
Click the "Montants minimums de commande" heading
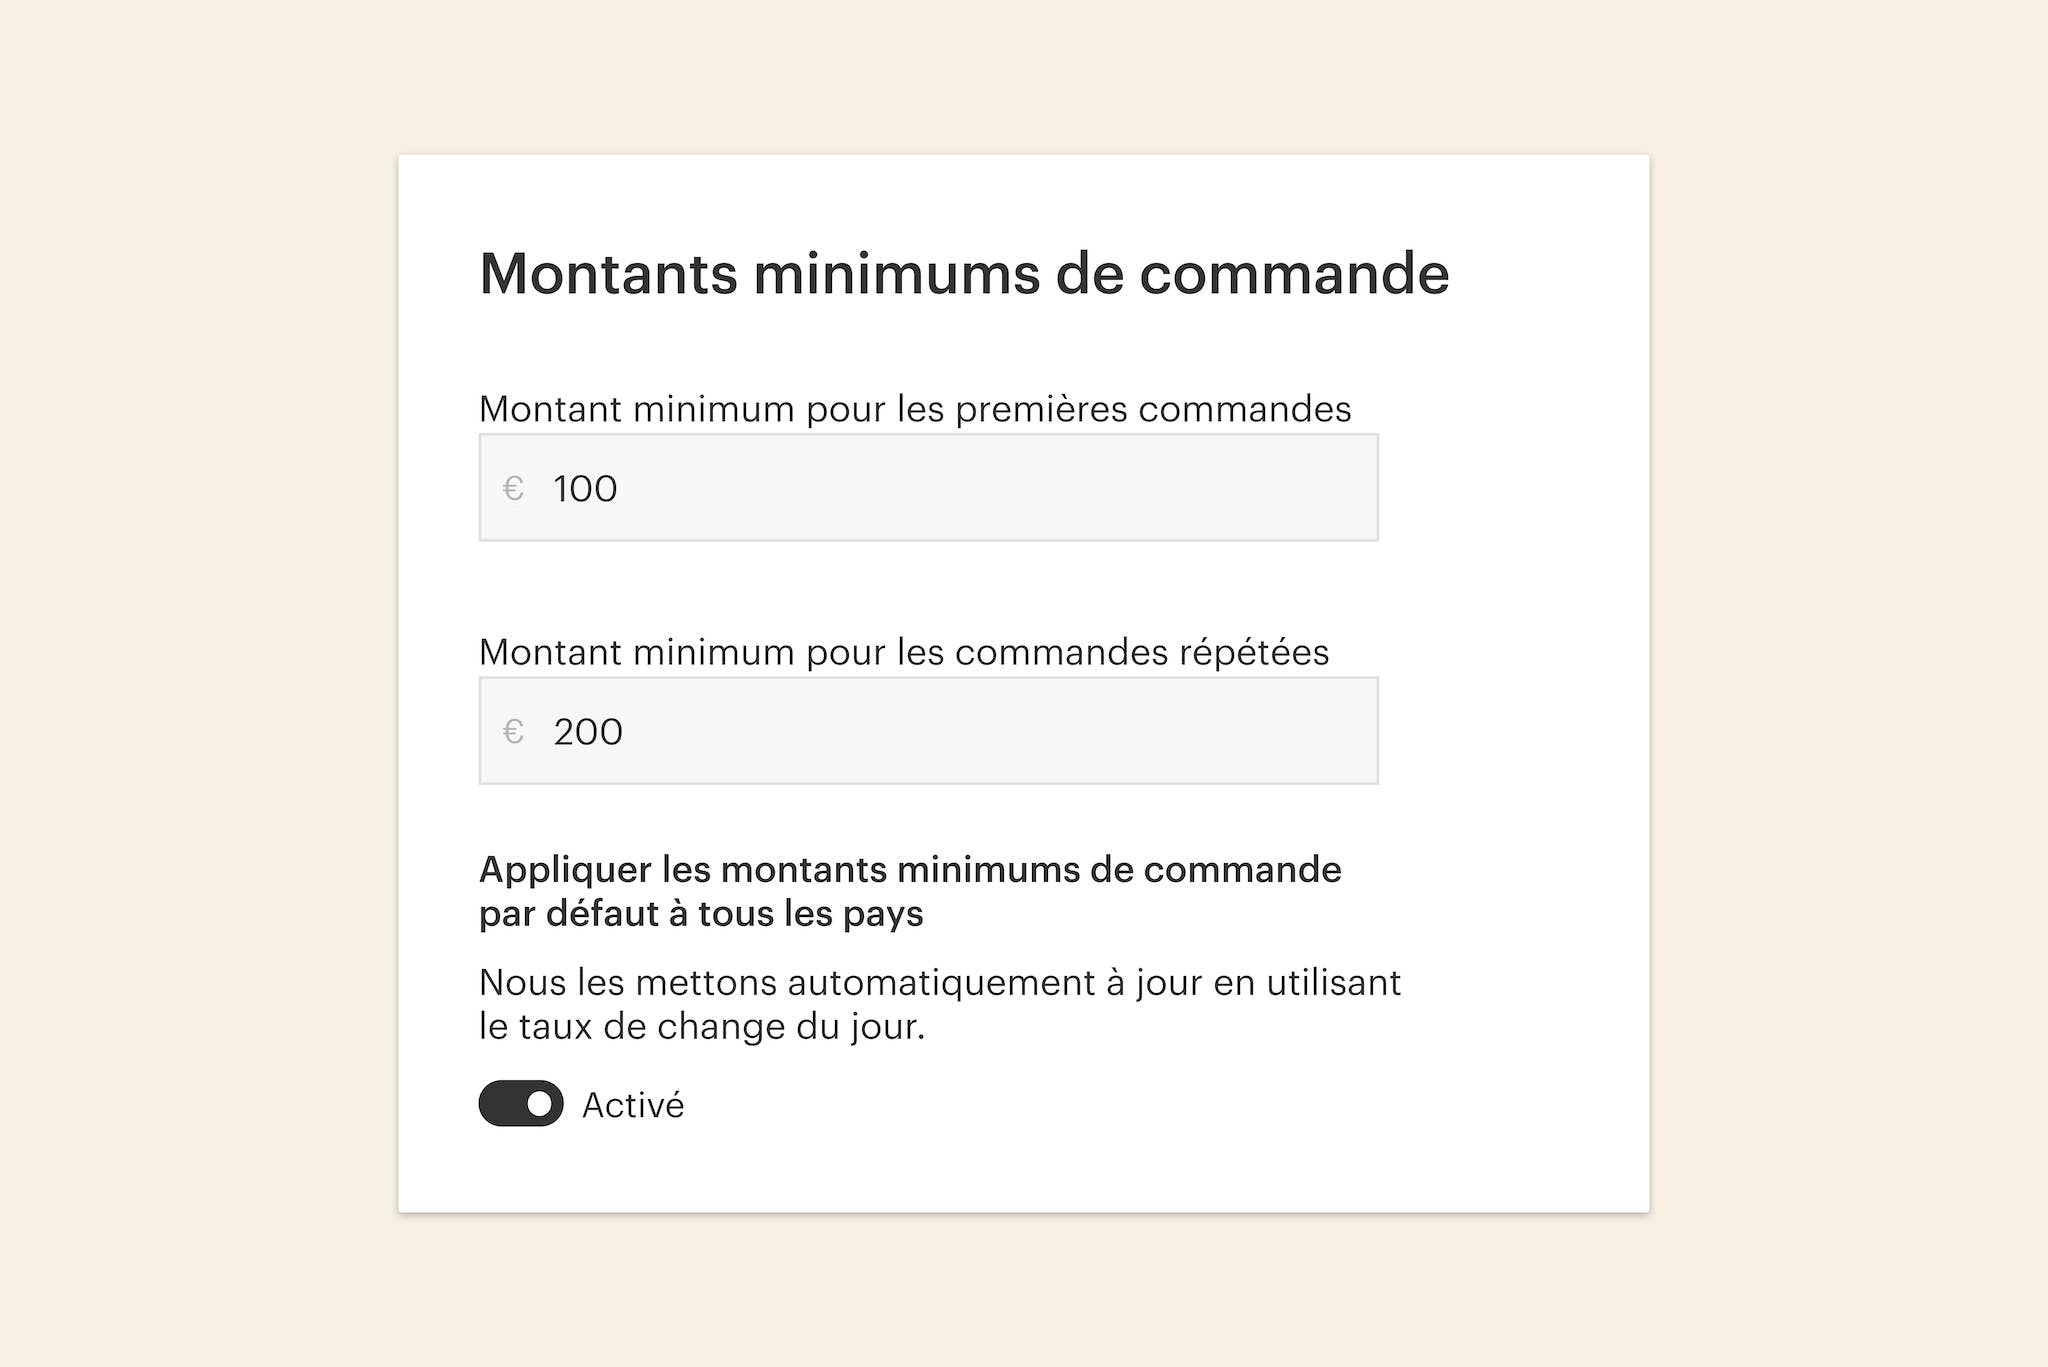click(x=964, y=274)
